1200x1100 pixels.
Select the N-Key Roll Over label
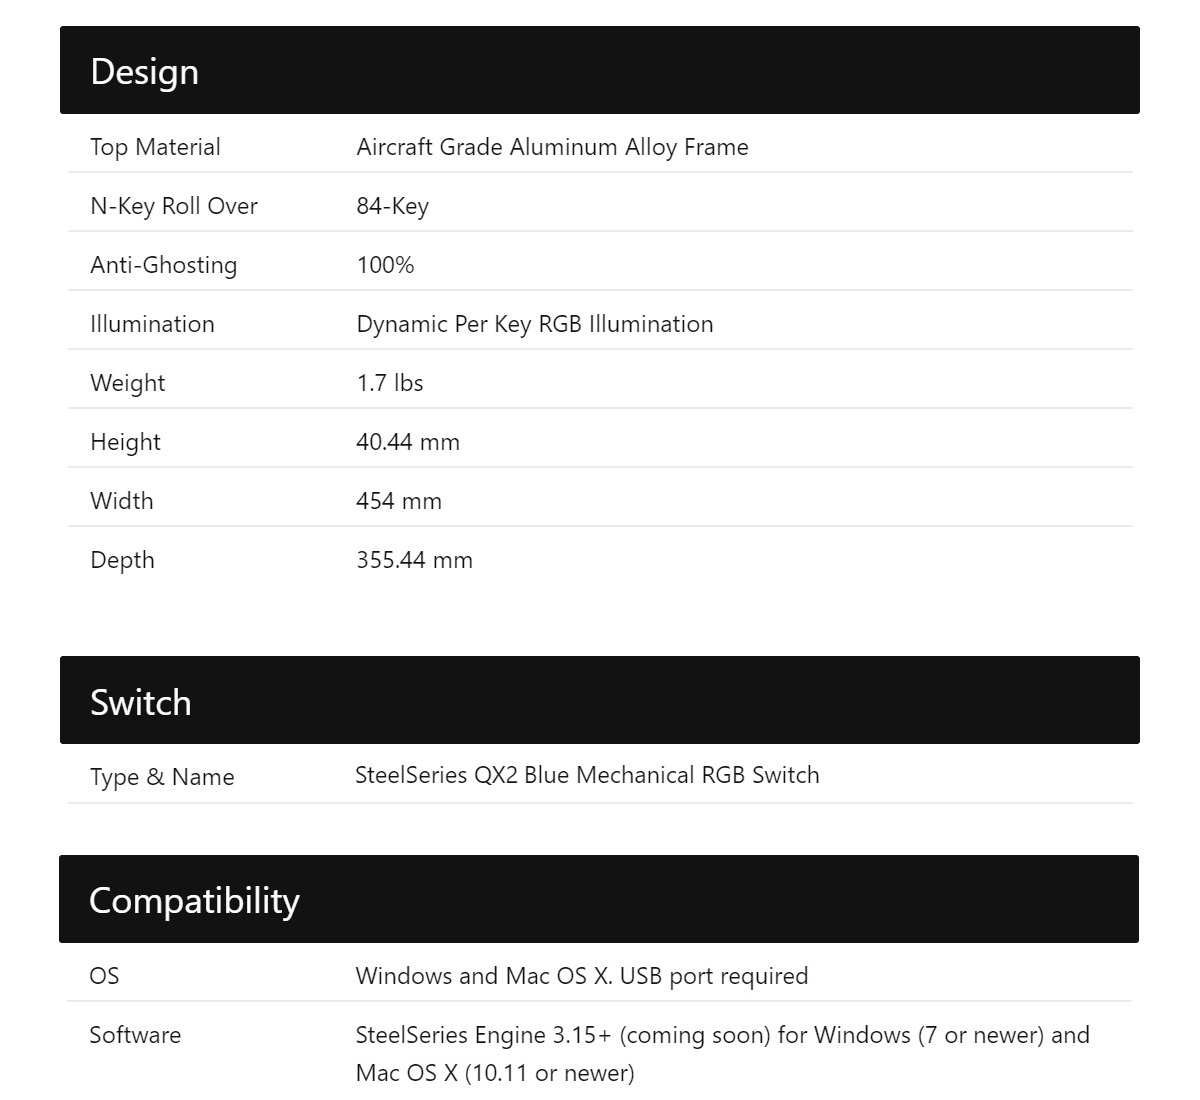[x=174, y=206]
